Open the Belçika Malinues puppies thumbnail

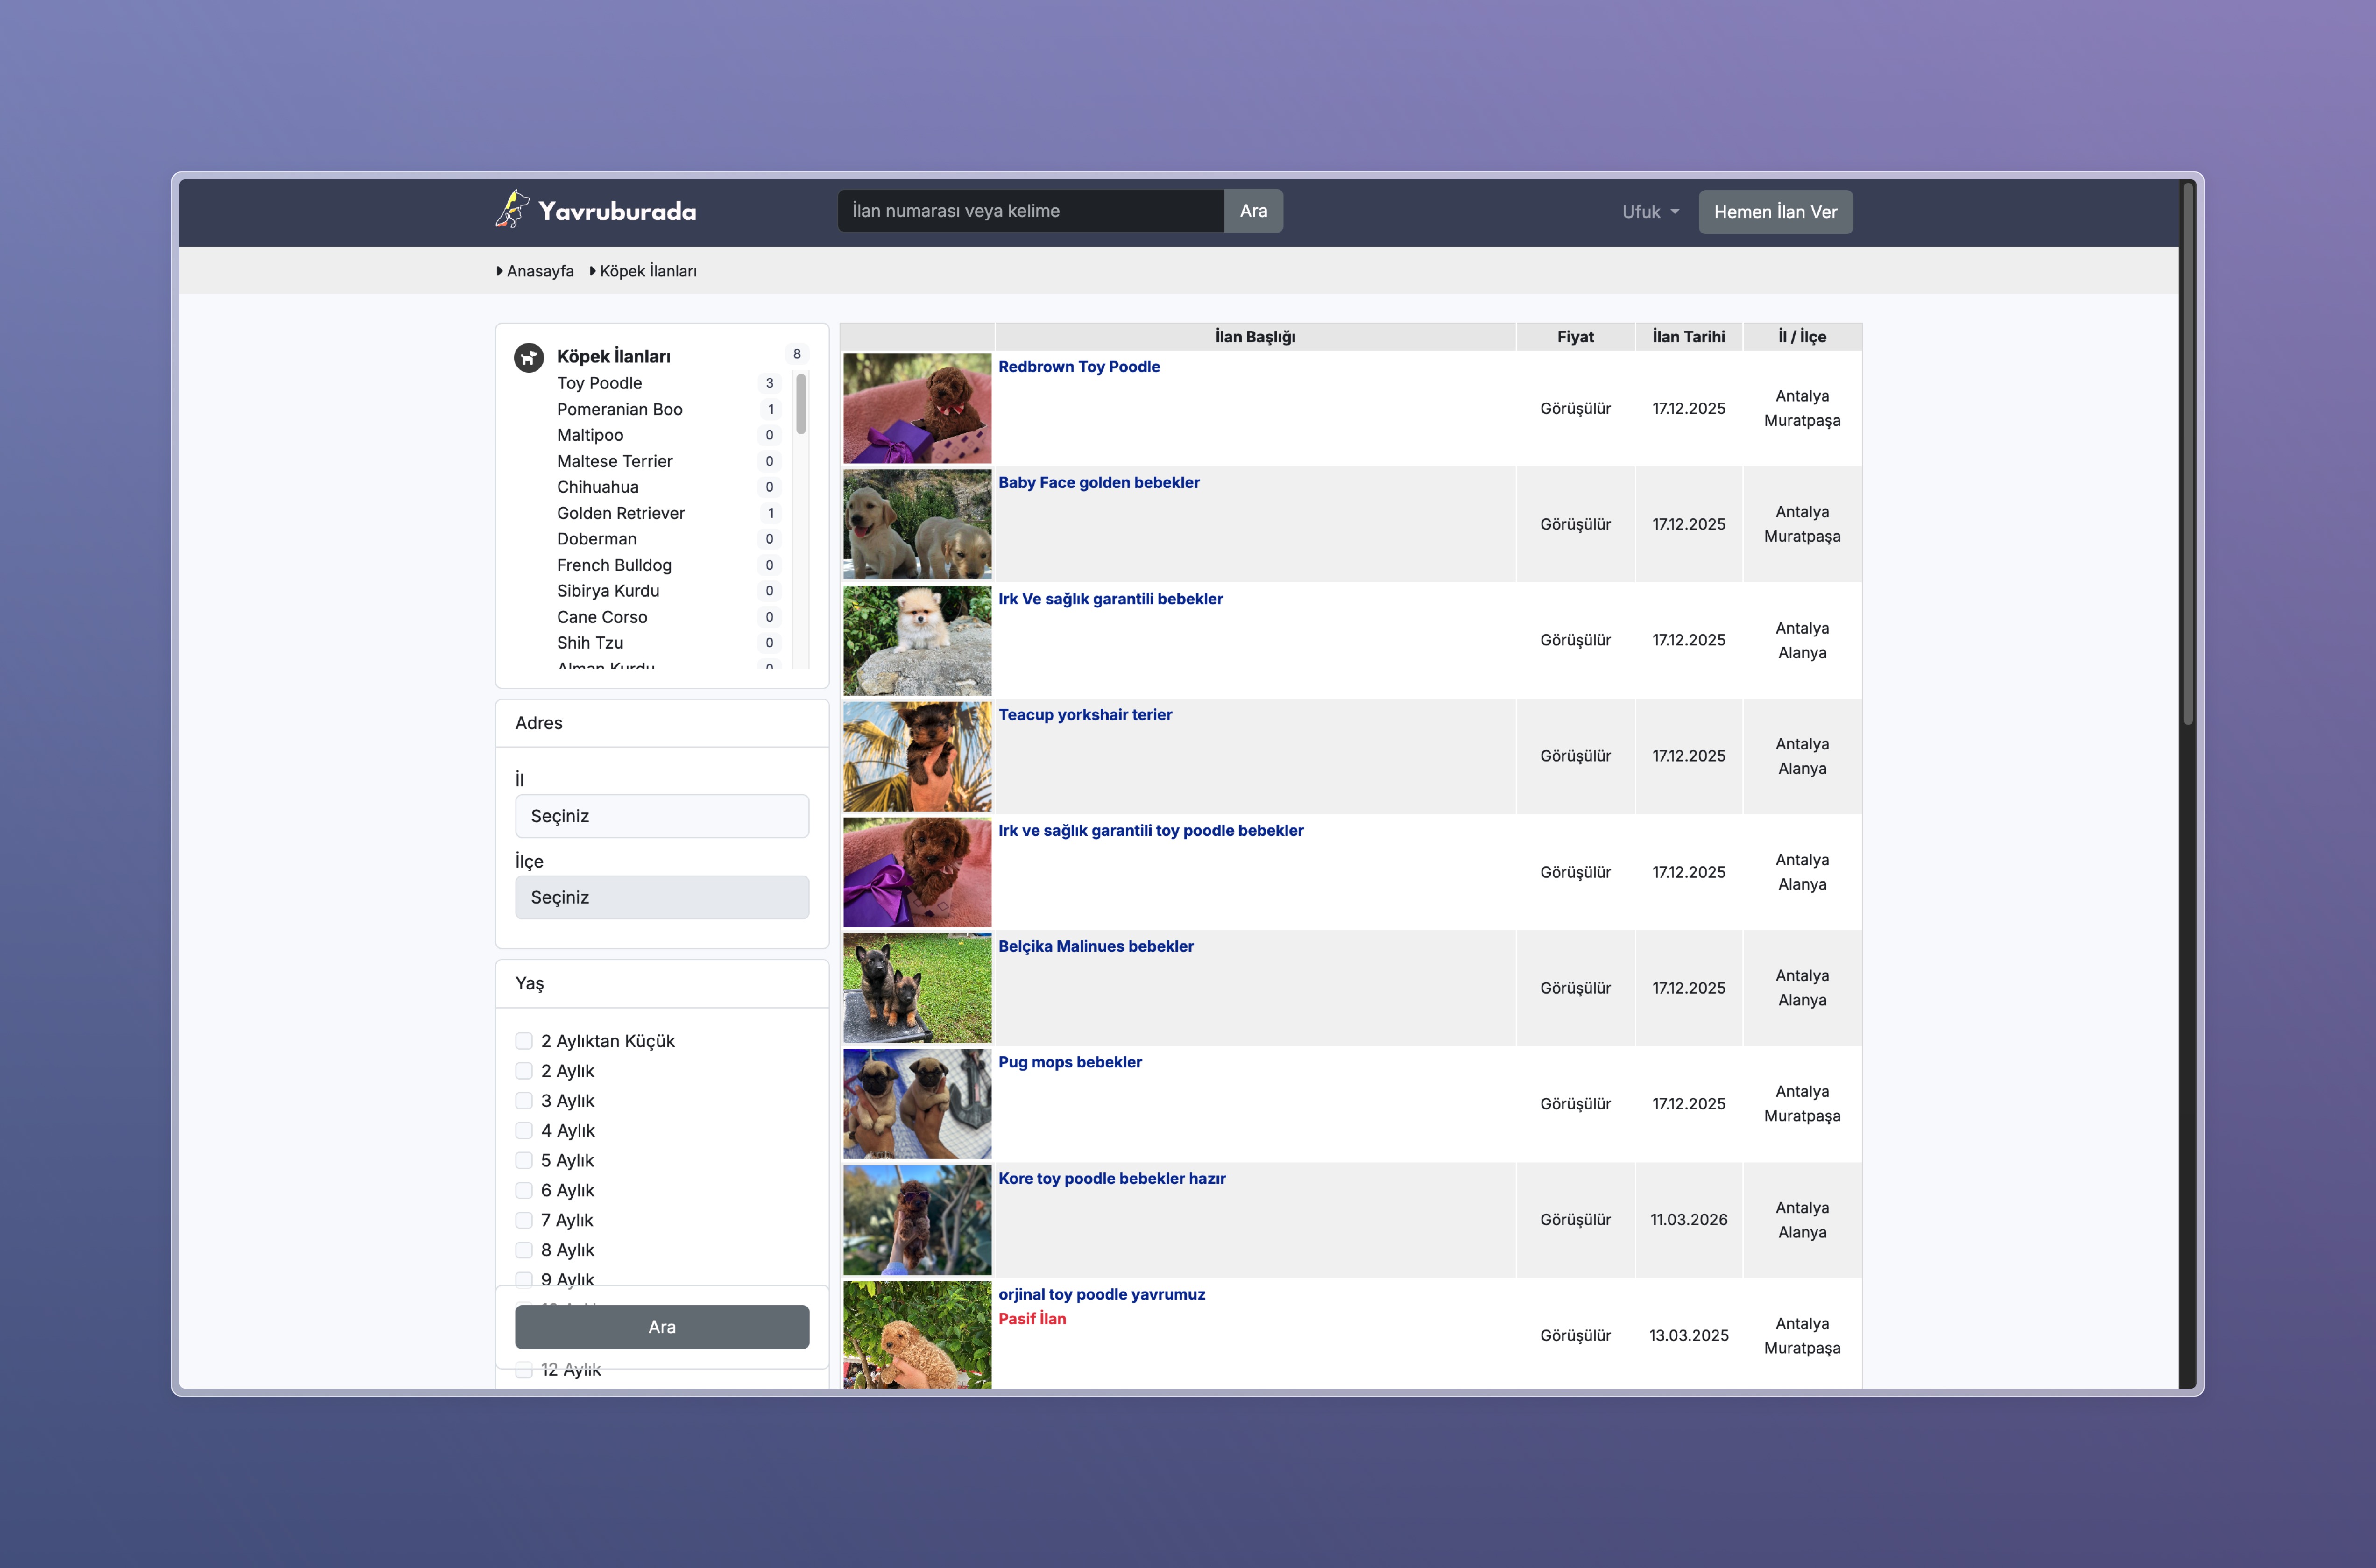916,987
